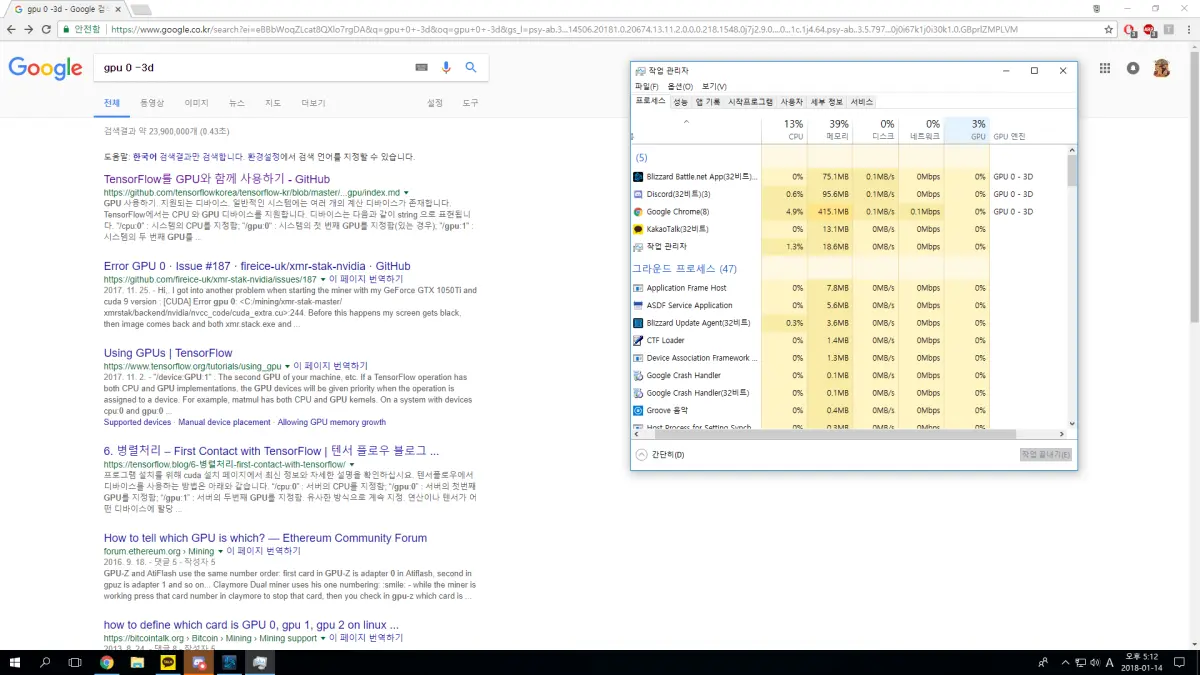The image size is (1200, 675).
Task: Click the blue search magnifier icon
Action: 470,68
